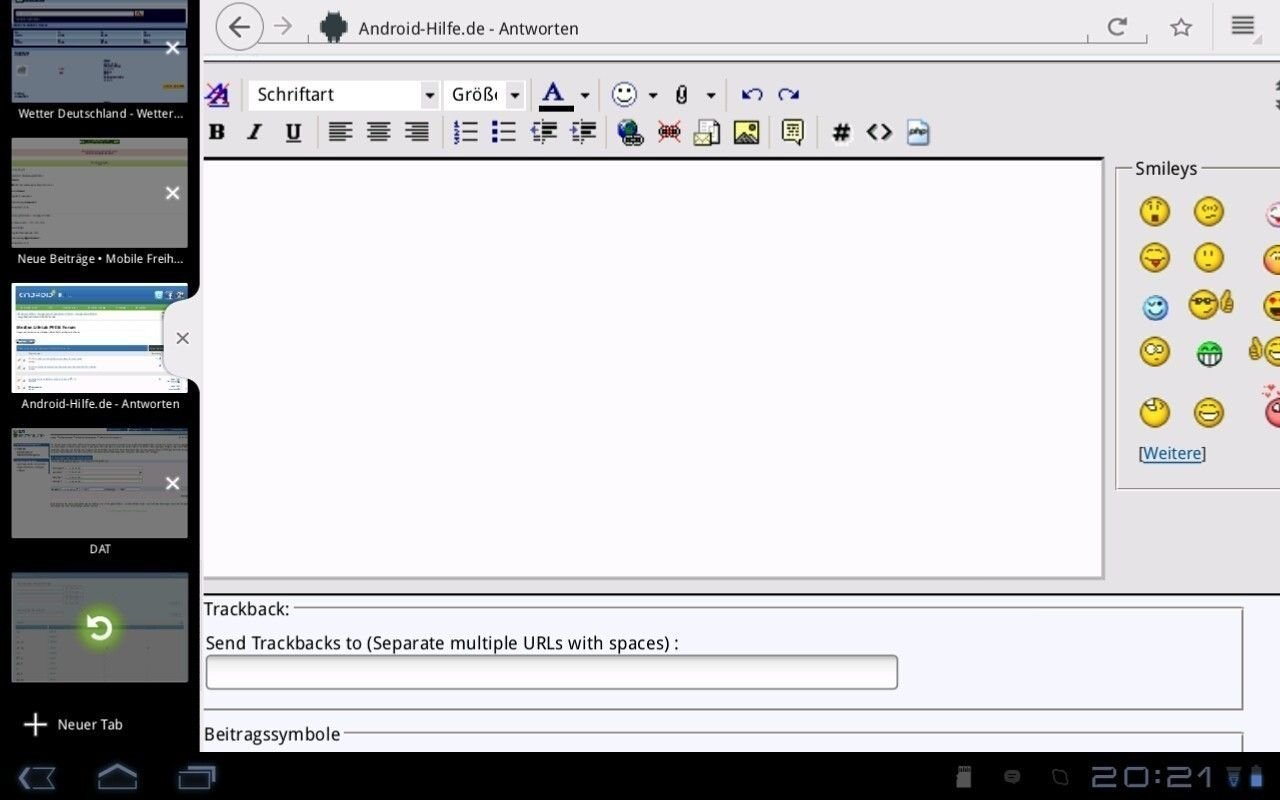Close the Android-Hilfe.de Antworten tab
The height and width of the screenshot is (800, 1280).
182,338
